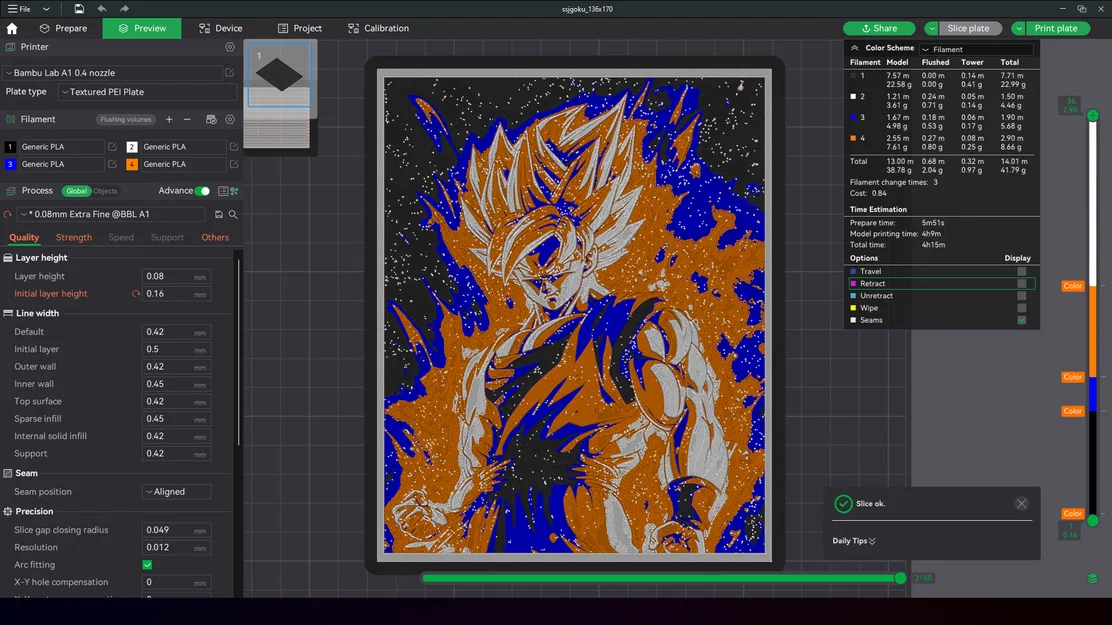Select the Global process mode
This screenshot has height=625, width=1112.
[76, 191]
